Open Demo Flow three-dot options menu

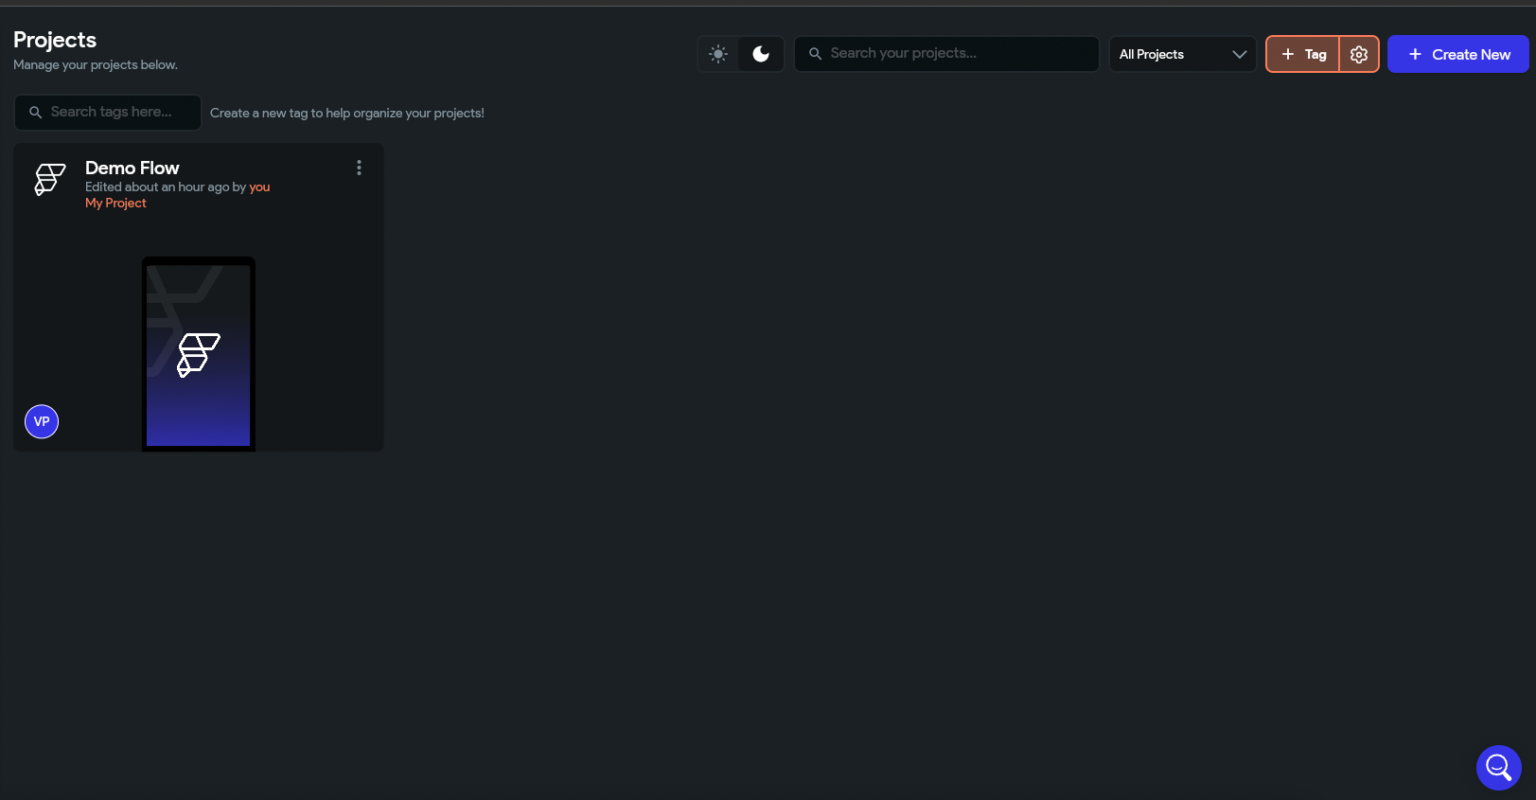coord(359,168)
